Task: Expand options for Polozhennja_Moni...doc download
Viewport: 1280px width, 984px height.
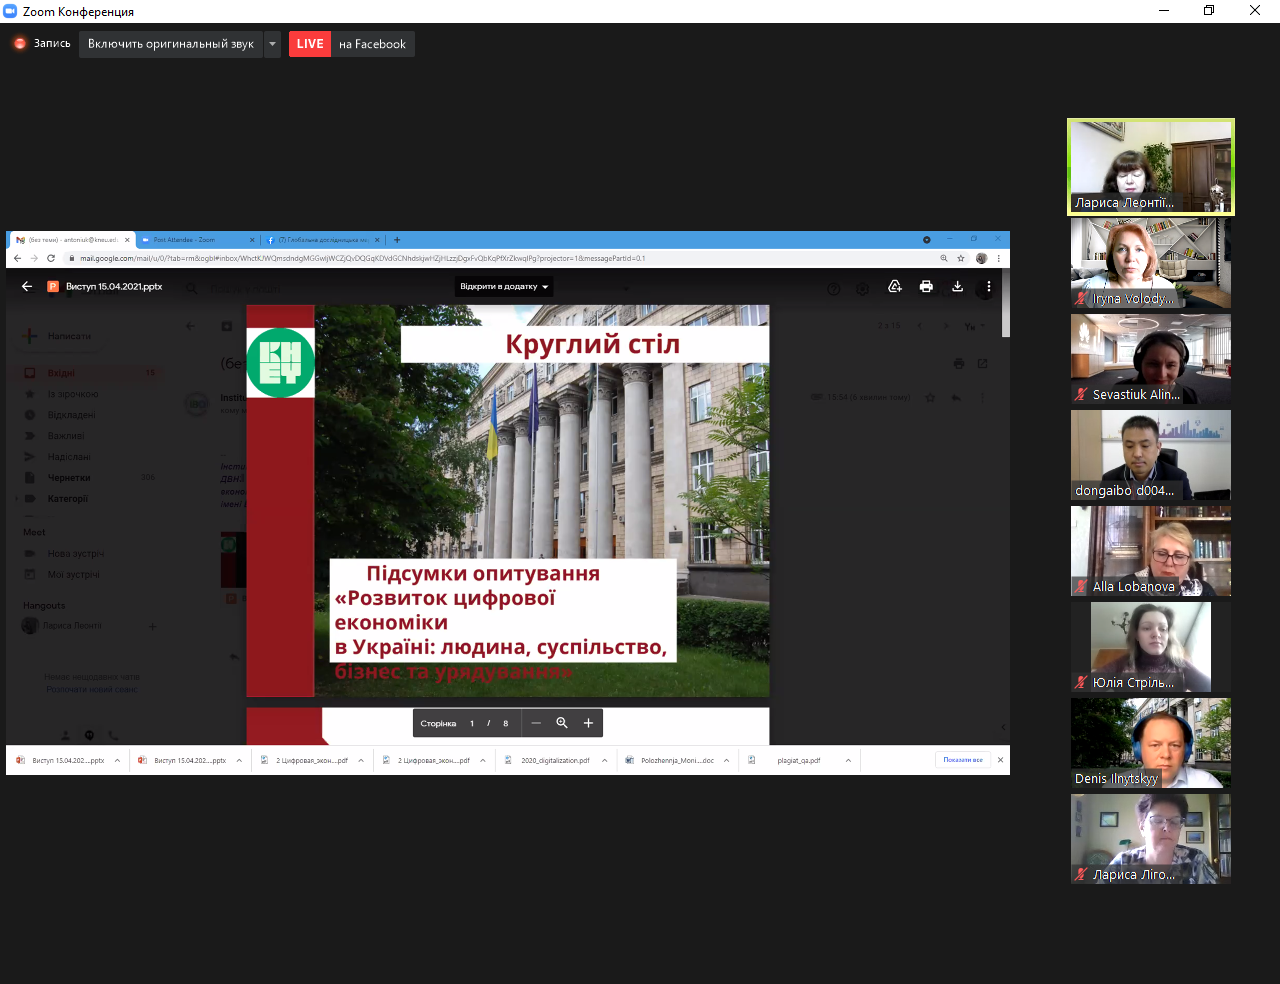Action: tap(726, 760)
